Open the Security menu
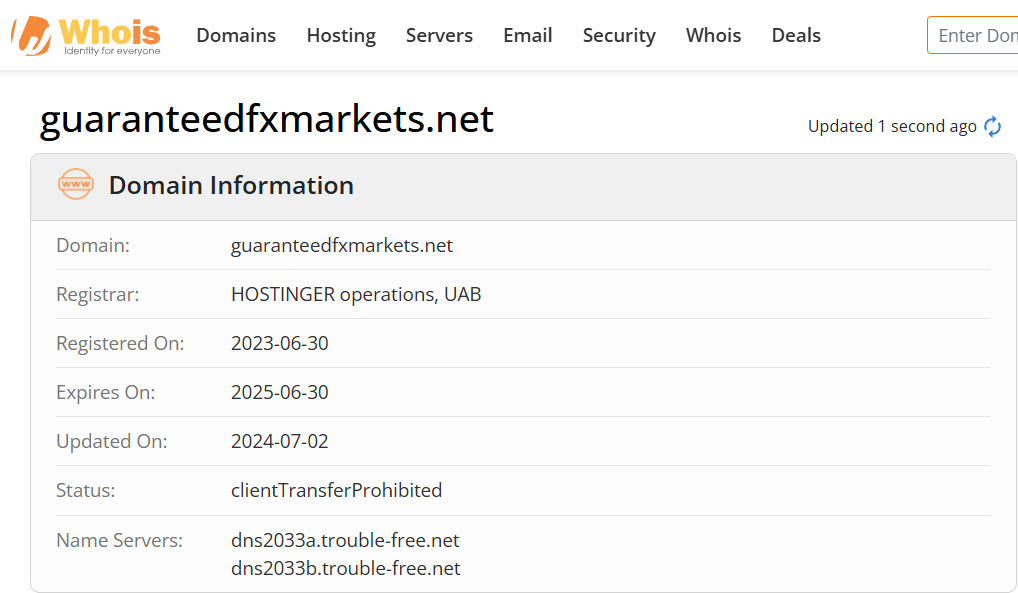 coord(619,35)
